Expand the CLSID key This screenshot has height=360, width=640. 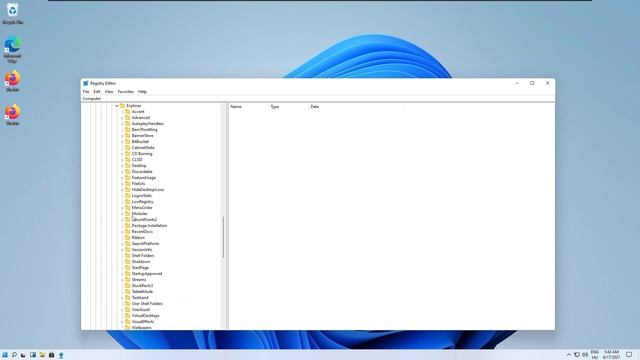(x=122, y=160)
